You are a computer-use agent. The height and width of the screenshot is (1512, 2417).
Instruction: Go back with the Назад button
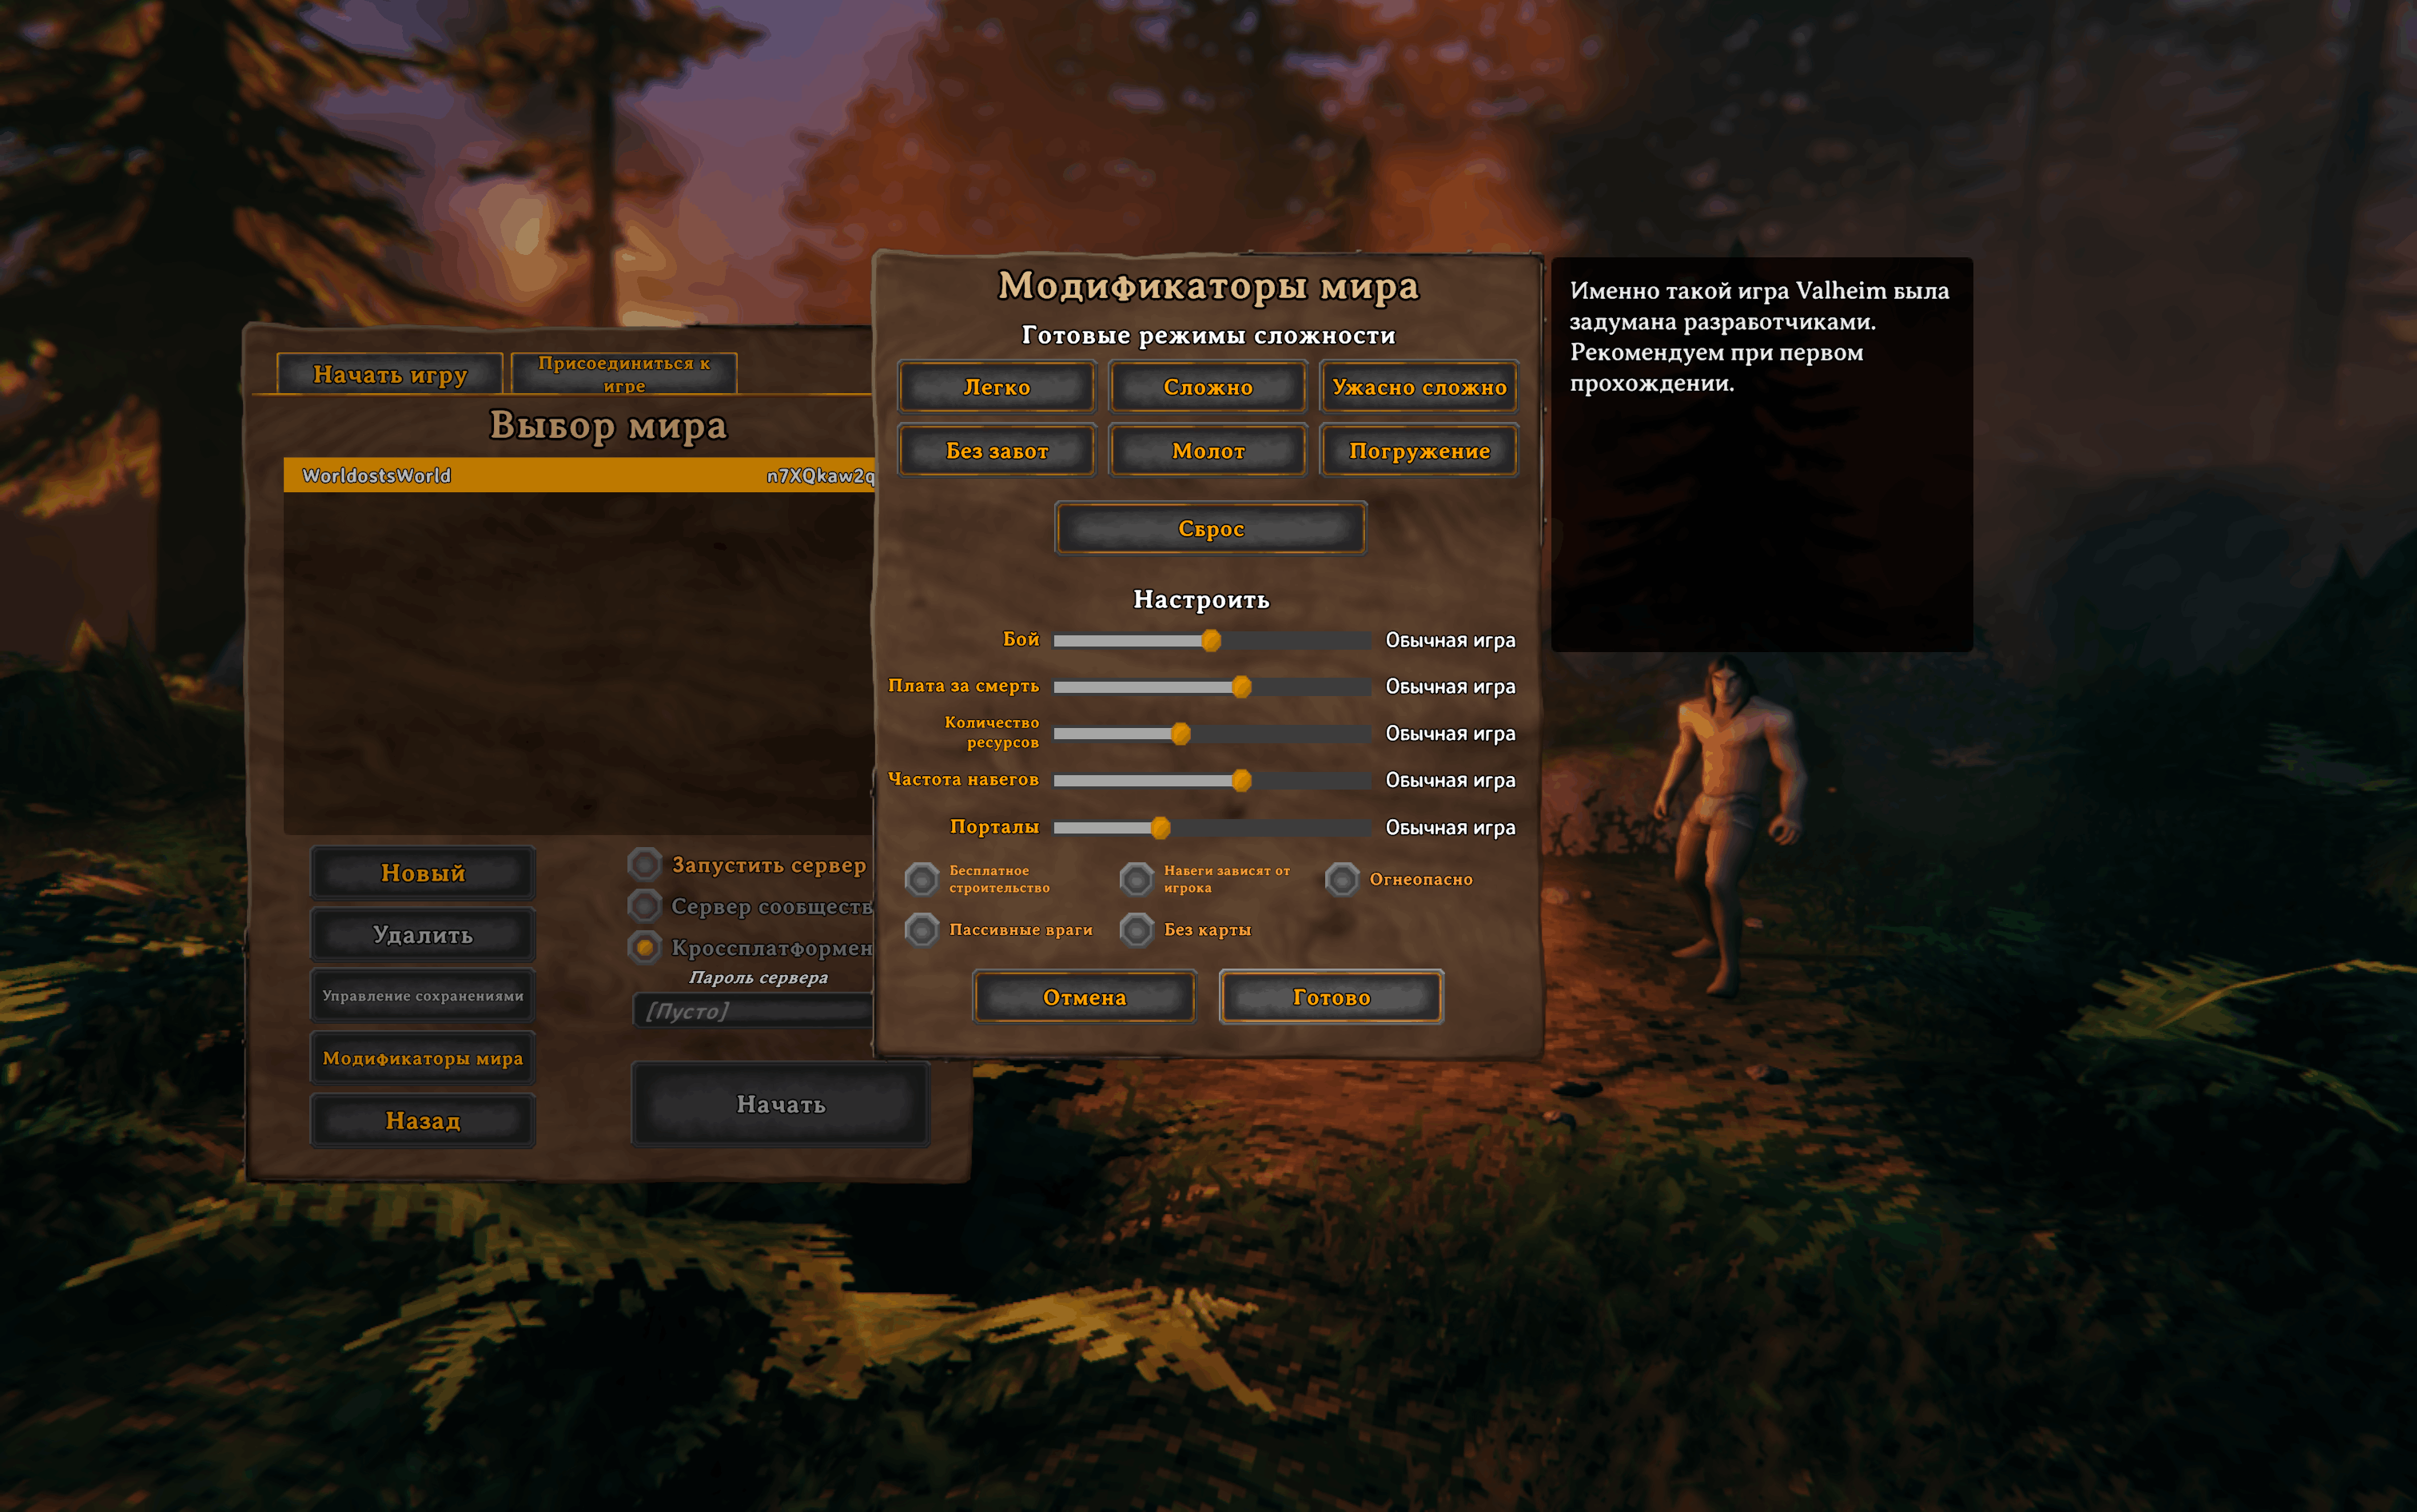pyautogui.click(x=423, y=1121)
